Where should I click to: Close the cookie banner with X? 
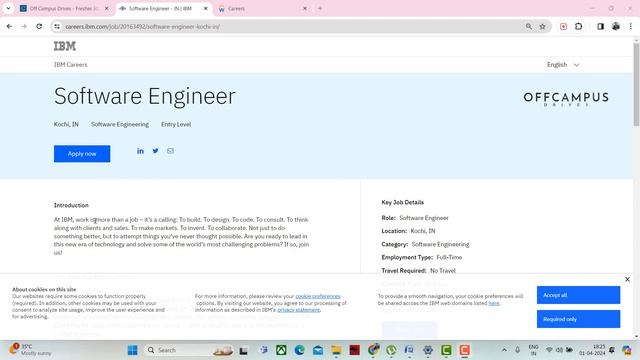click(x=627, y=280)
